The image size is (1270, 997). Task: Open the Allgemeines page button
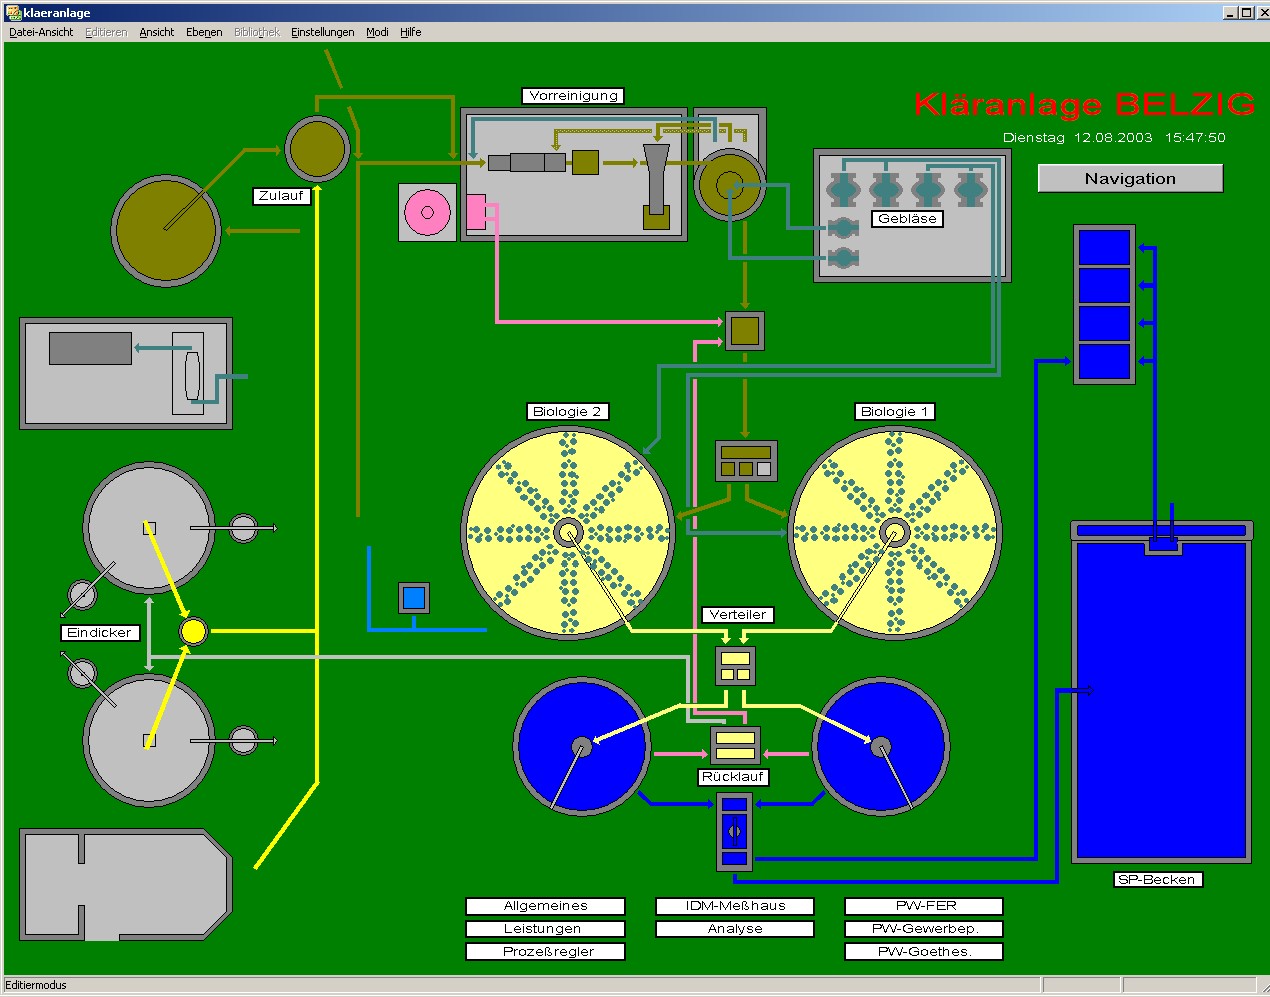[545, 906]
